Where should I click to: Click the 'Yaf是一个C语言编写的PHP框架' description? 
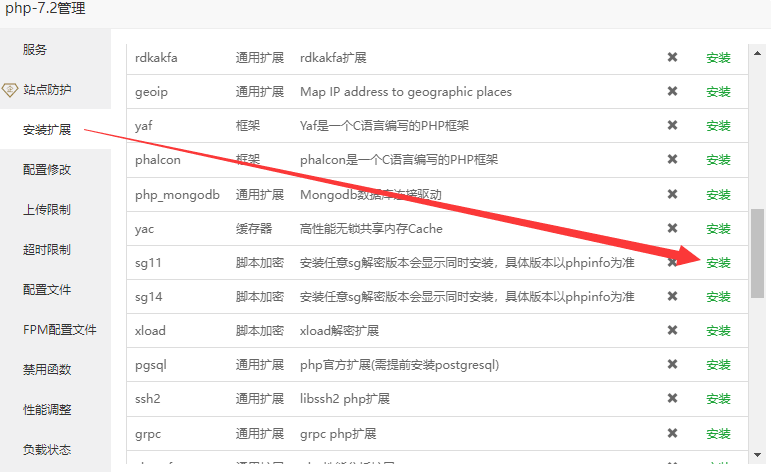(384, 125)
